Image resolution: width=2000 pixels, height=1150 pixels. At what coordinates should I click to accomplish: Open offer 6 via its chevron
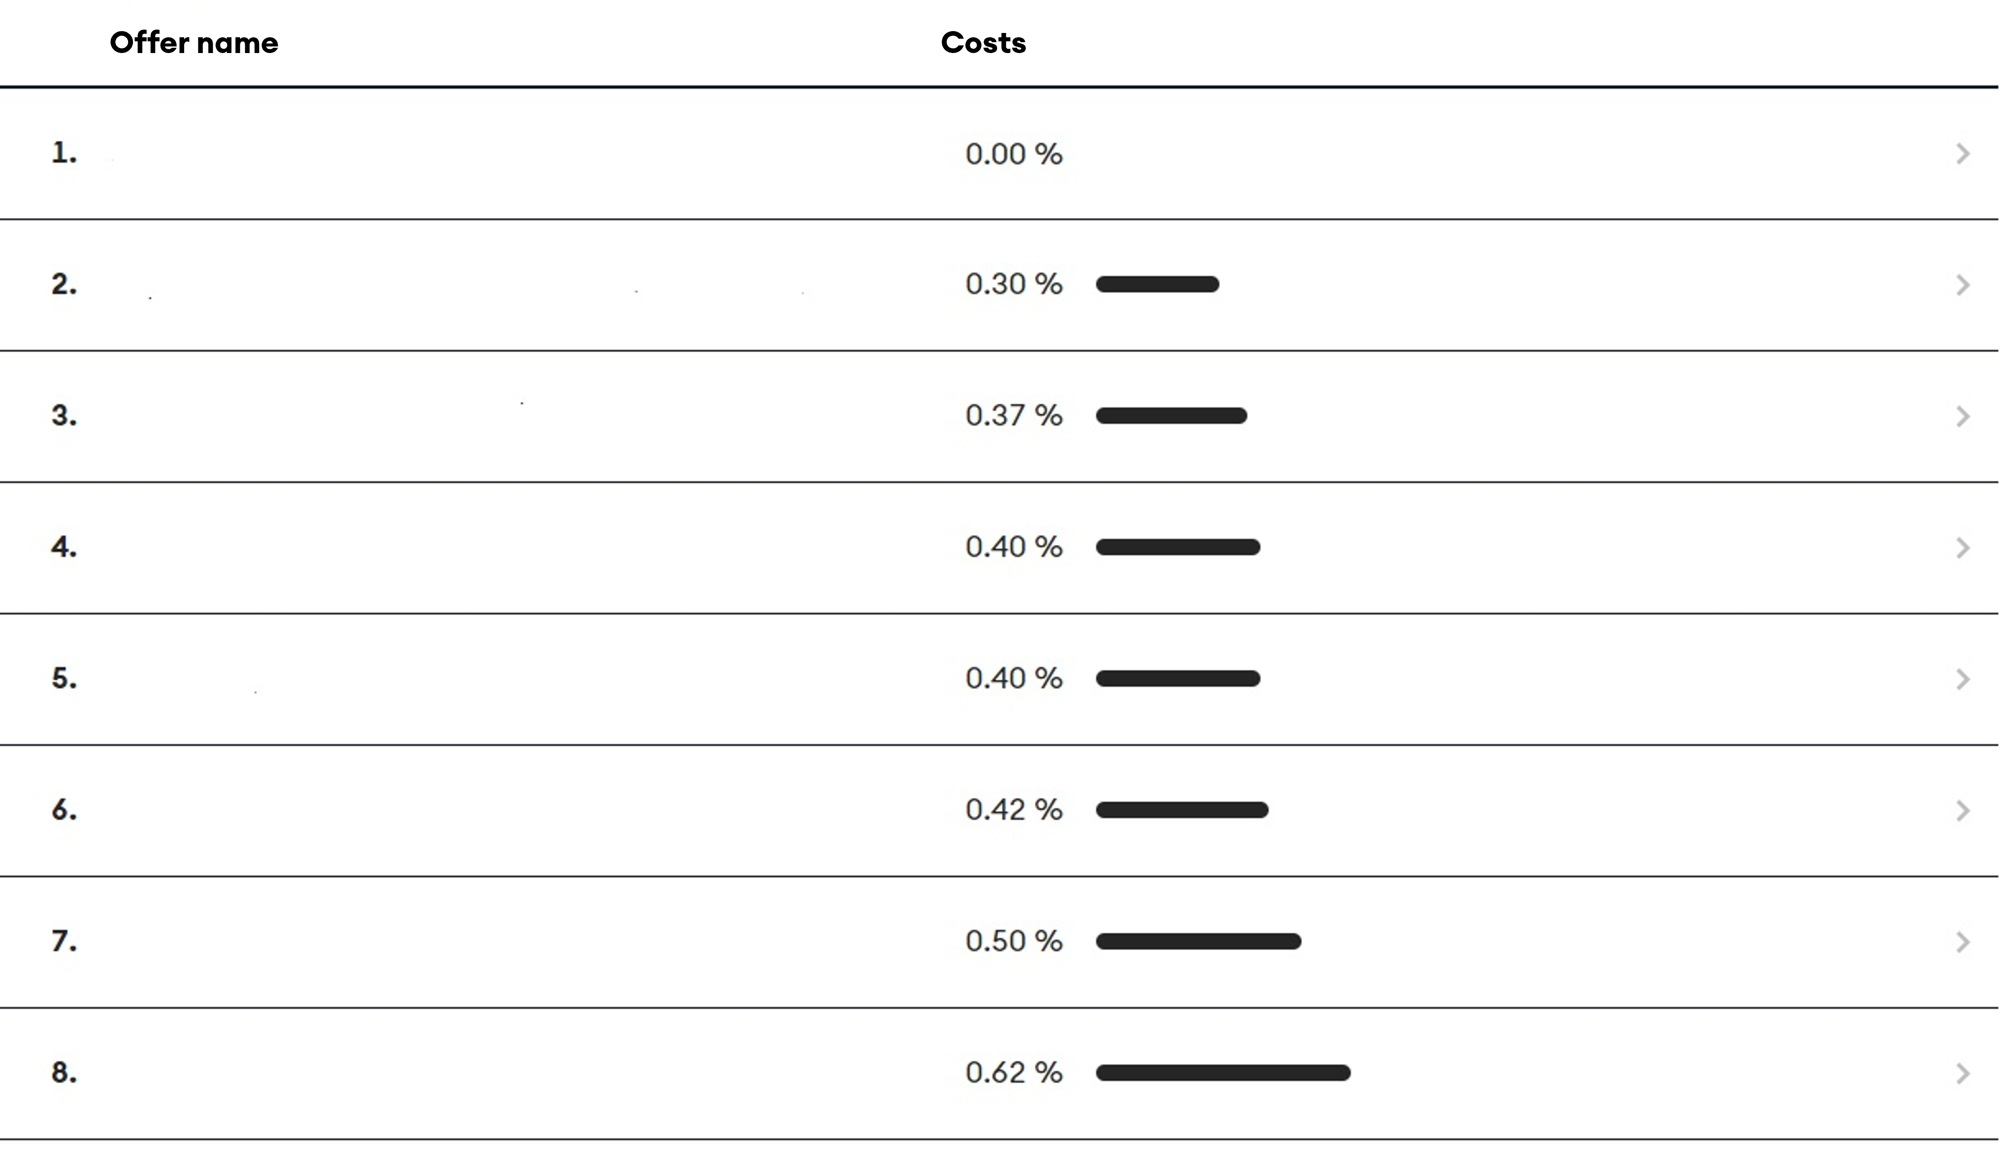coord(1962,810)
